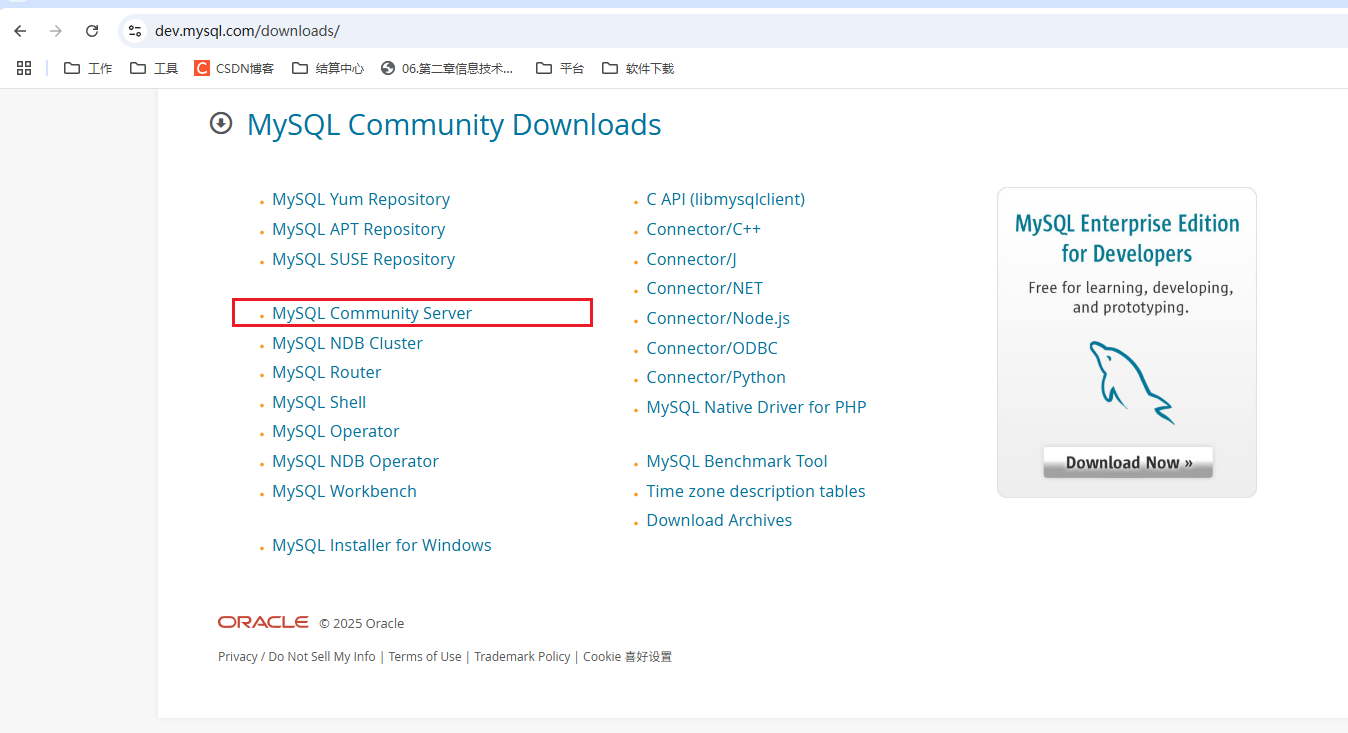Open the 结算中心 bookmarks folder
Image resolution: width=1348 pixels, height=733 pixels.
click(328, 68)
